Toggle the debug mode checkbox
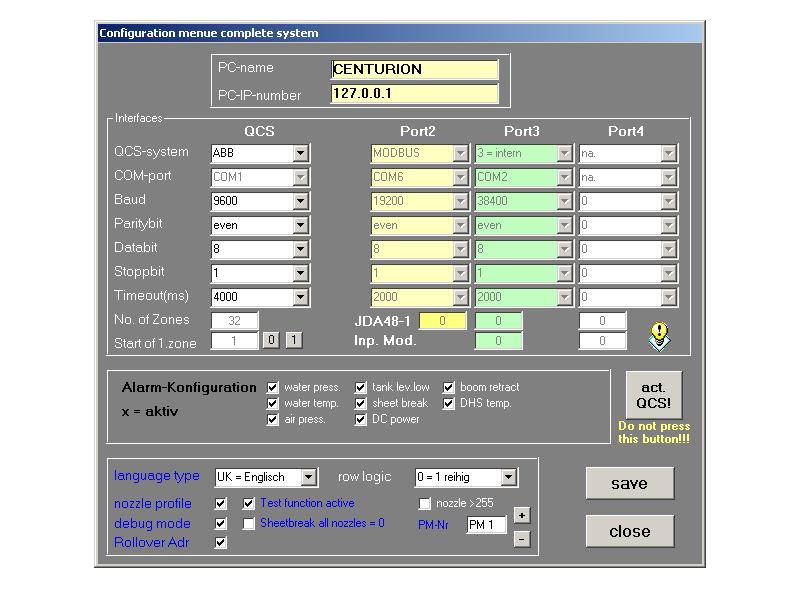Screen dimensions: 802x600 221,523
